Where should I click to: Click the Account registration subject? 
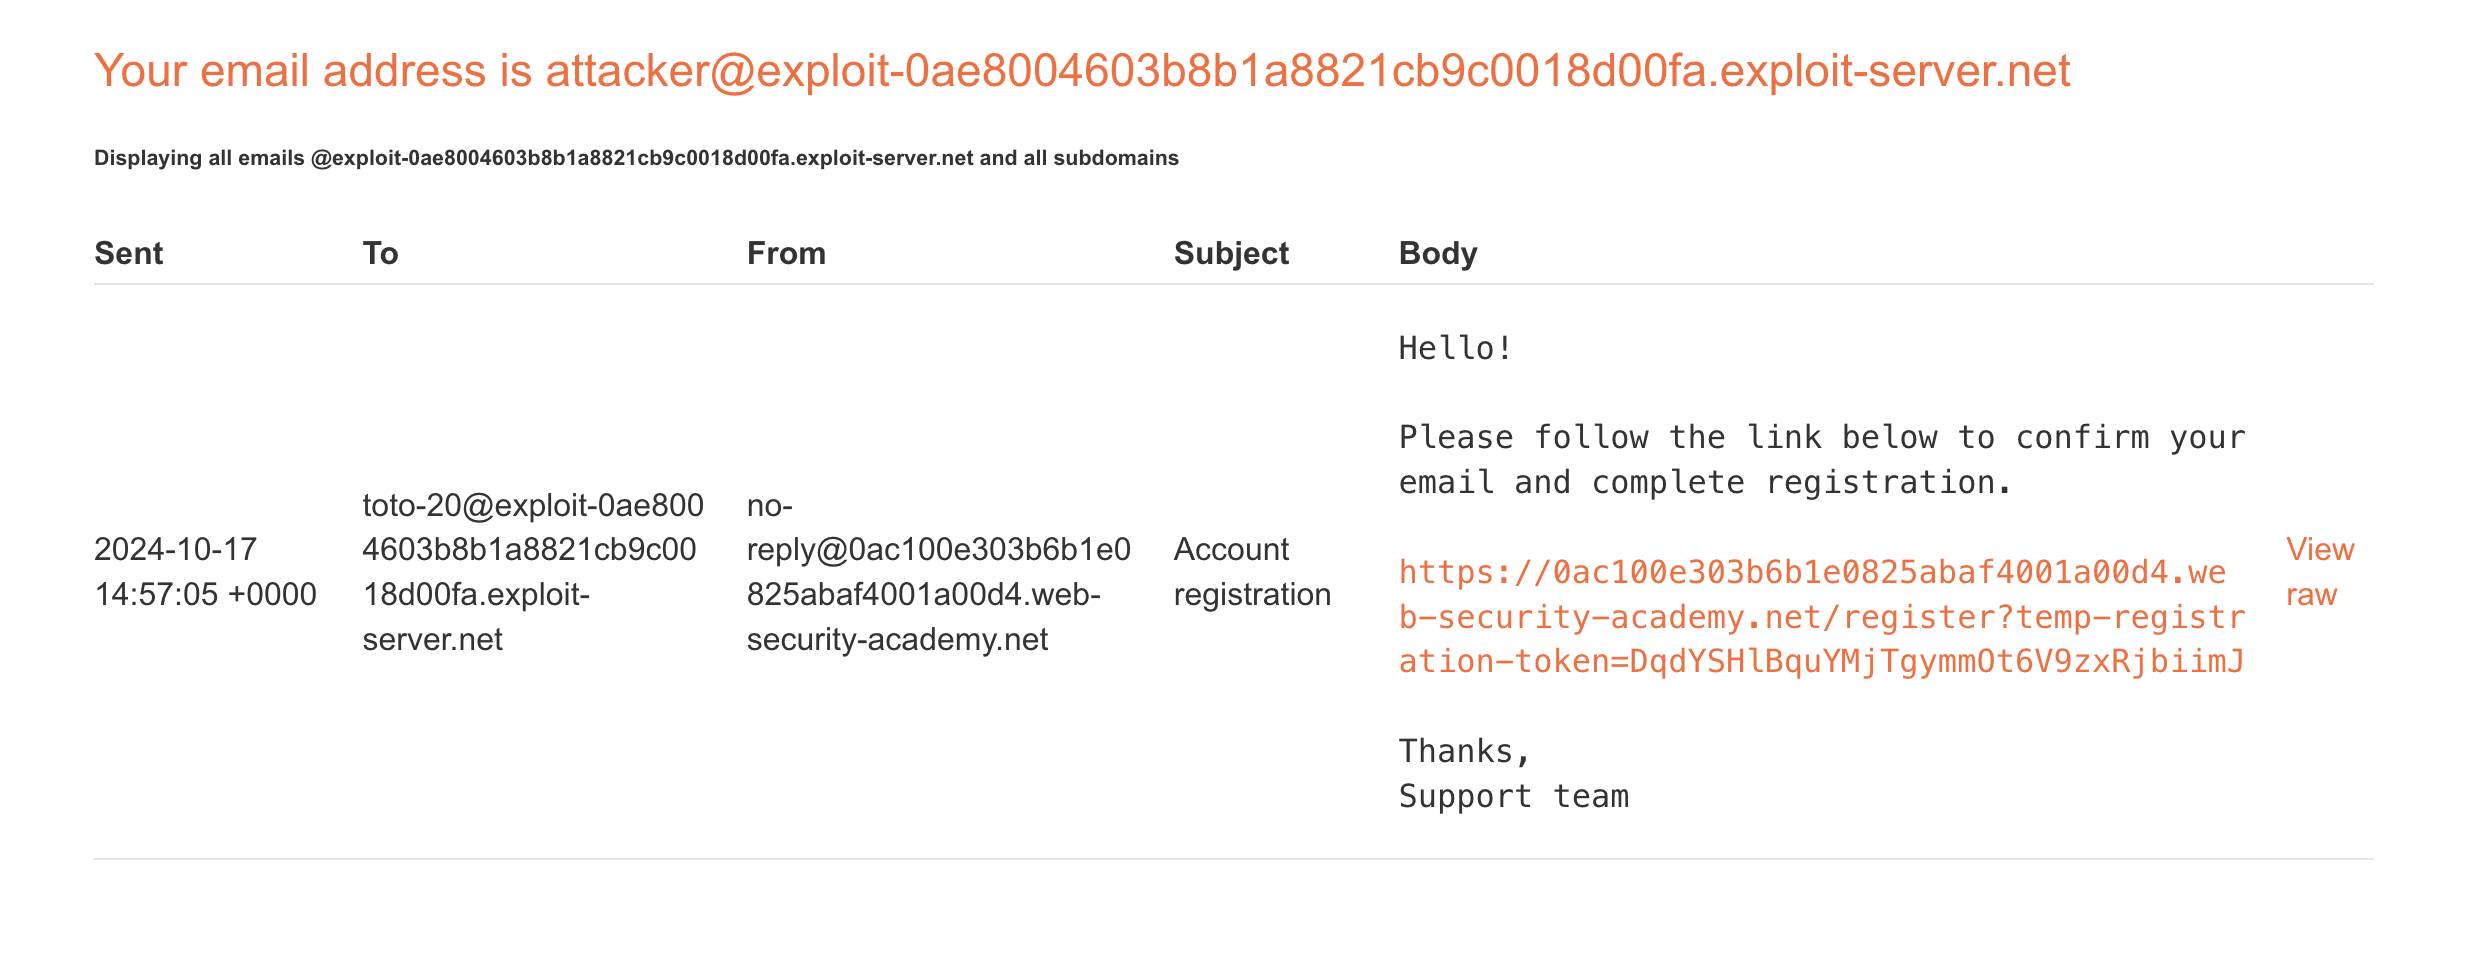click(x=1251, y=571)
